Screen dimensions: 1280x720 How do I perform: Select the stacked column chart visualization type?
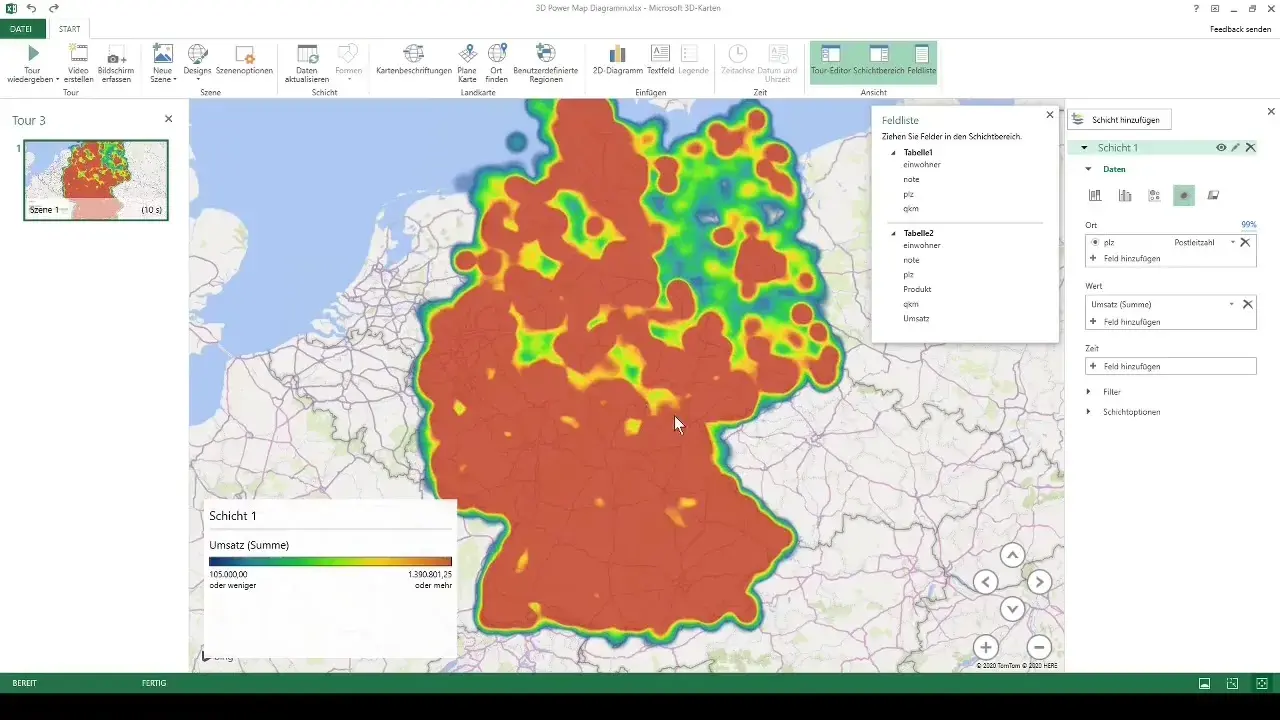click(1095, 195)
